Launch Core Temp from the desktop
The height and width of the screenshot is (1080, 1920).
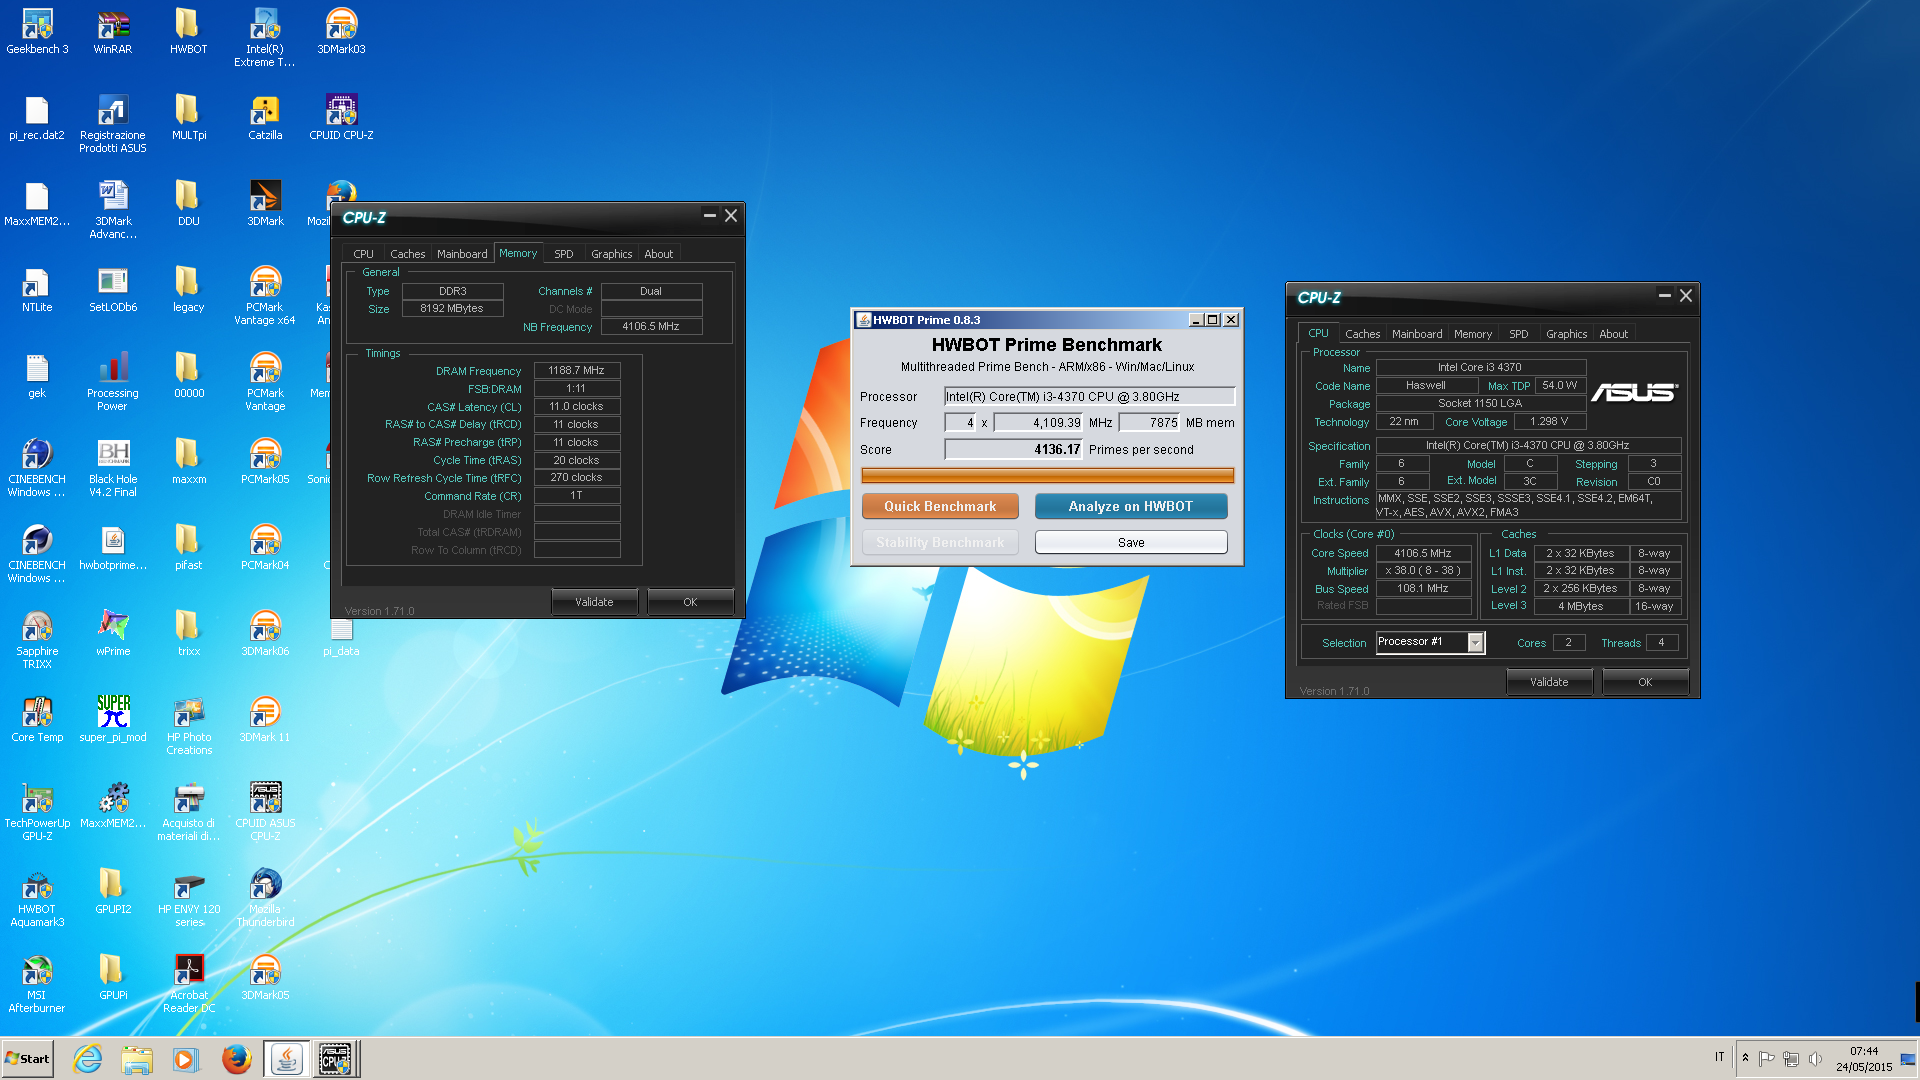[x=37, y=719]
